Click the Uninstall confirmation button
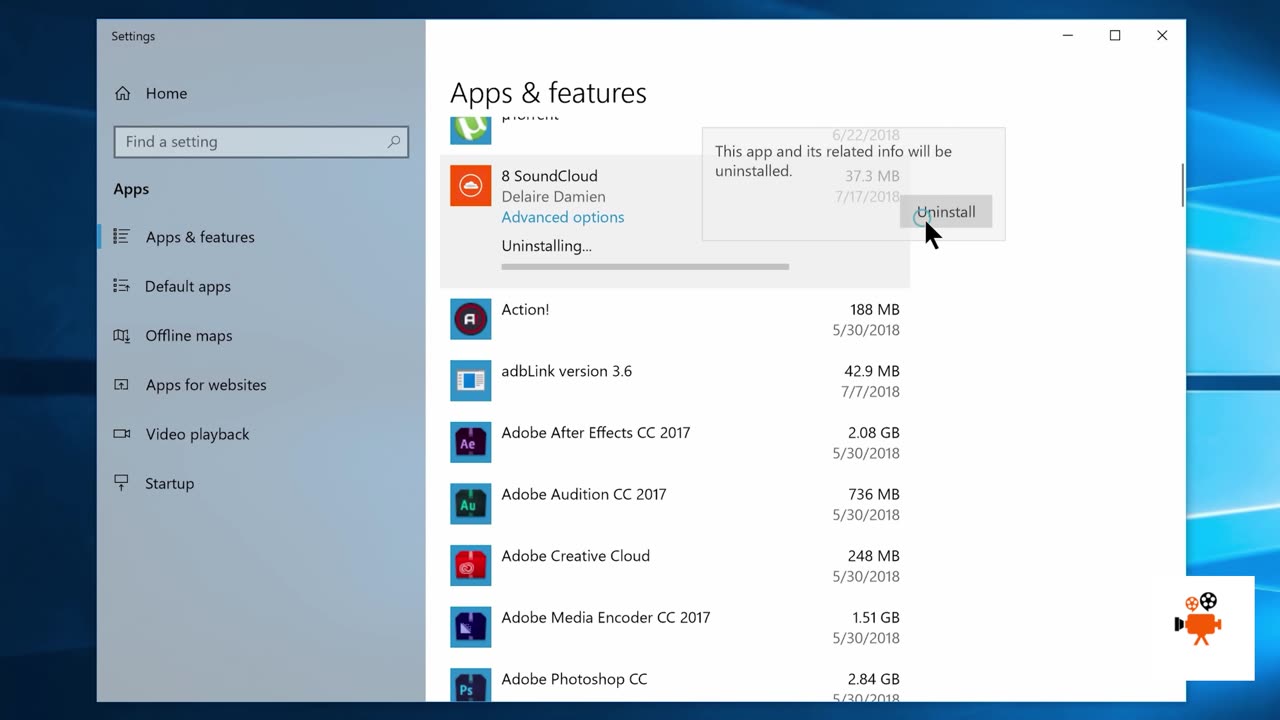1280x720 pixels. point(946,212)
